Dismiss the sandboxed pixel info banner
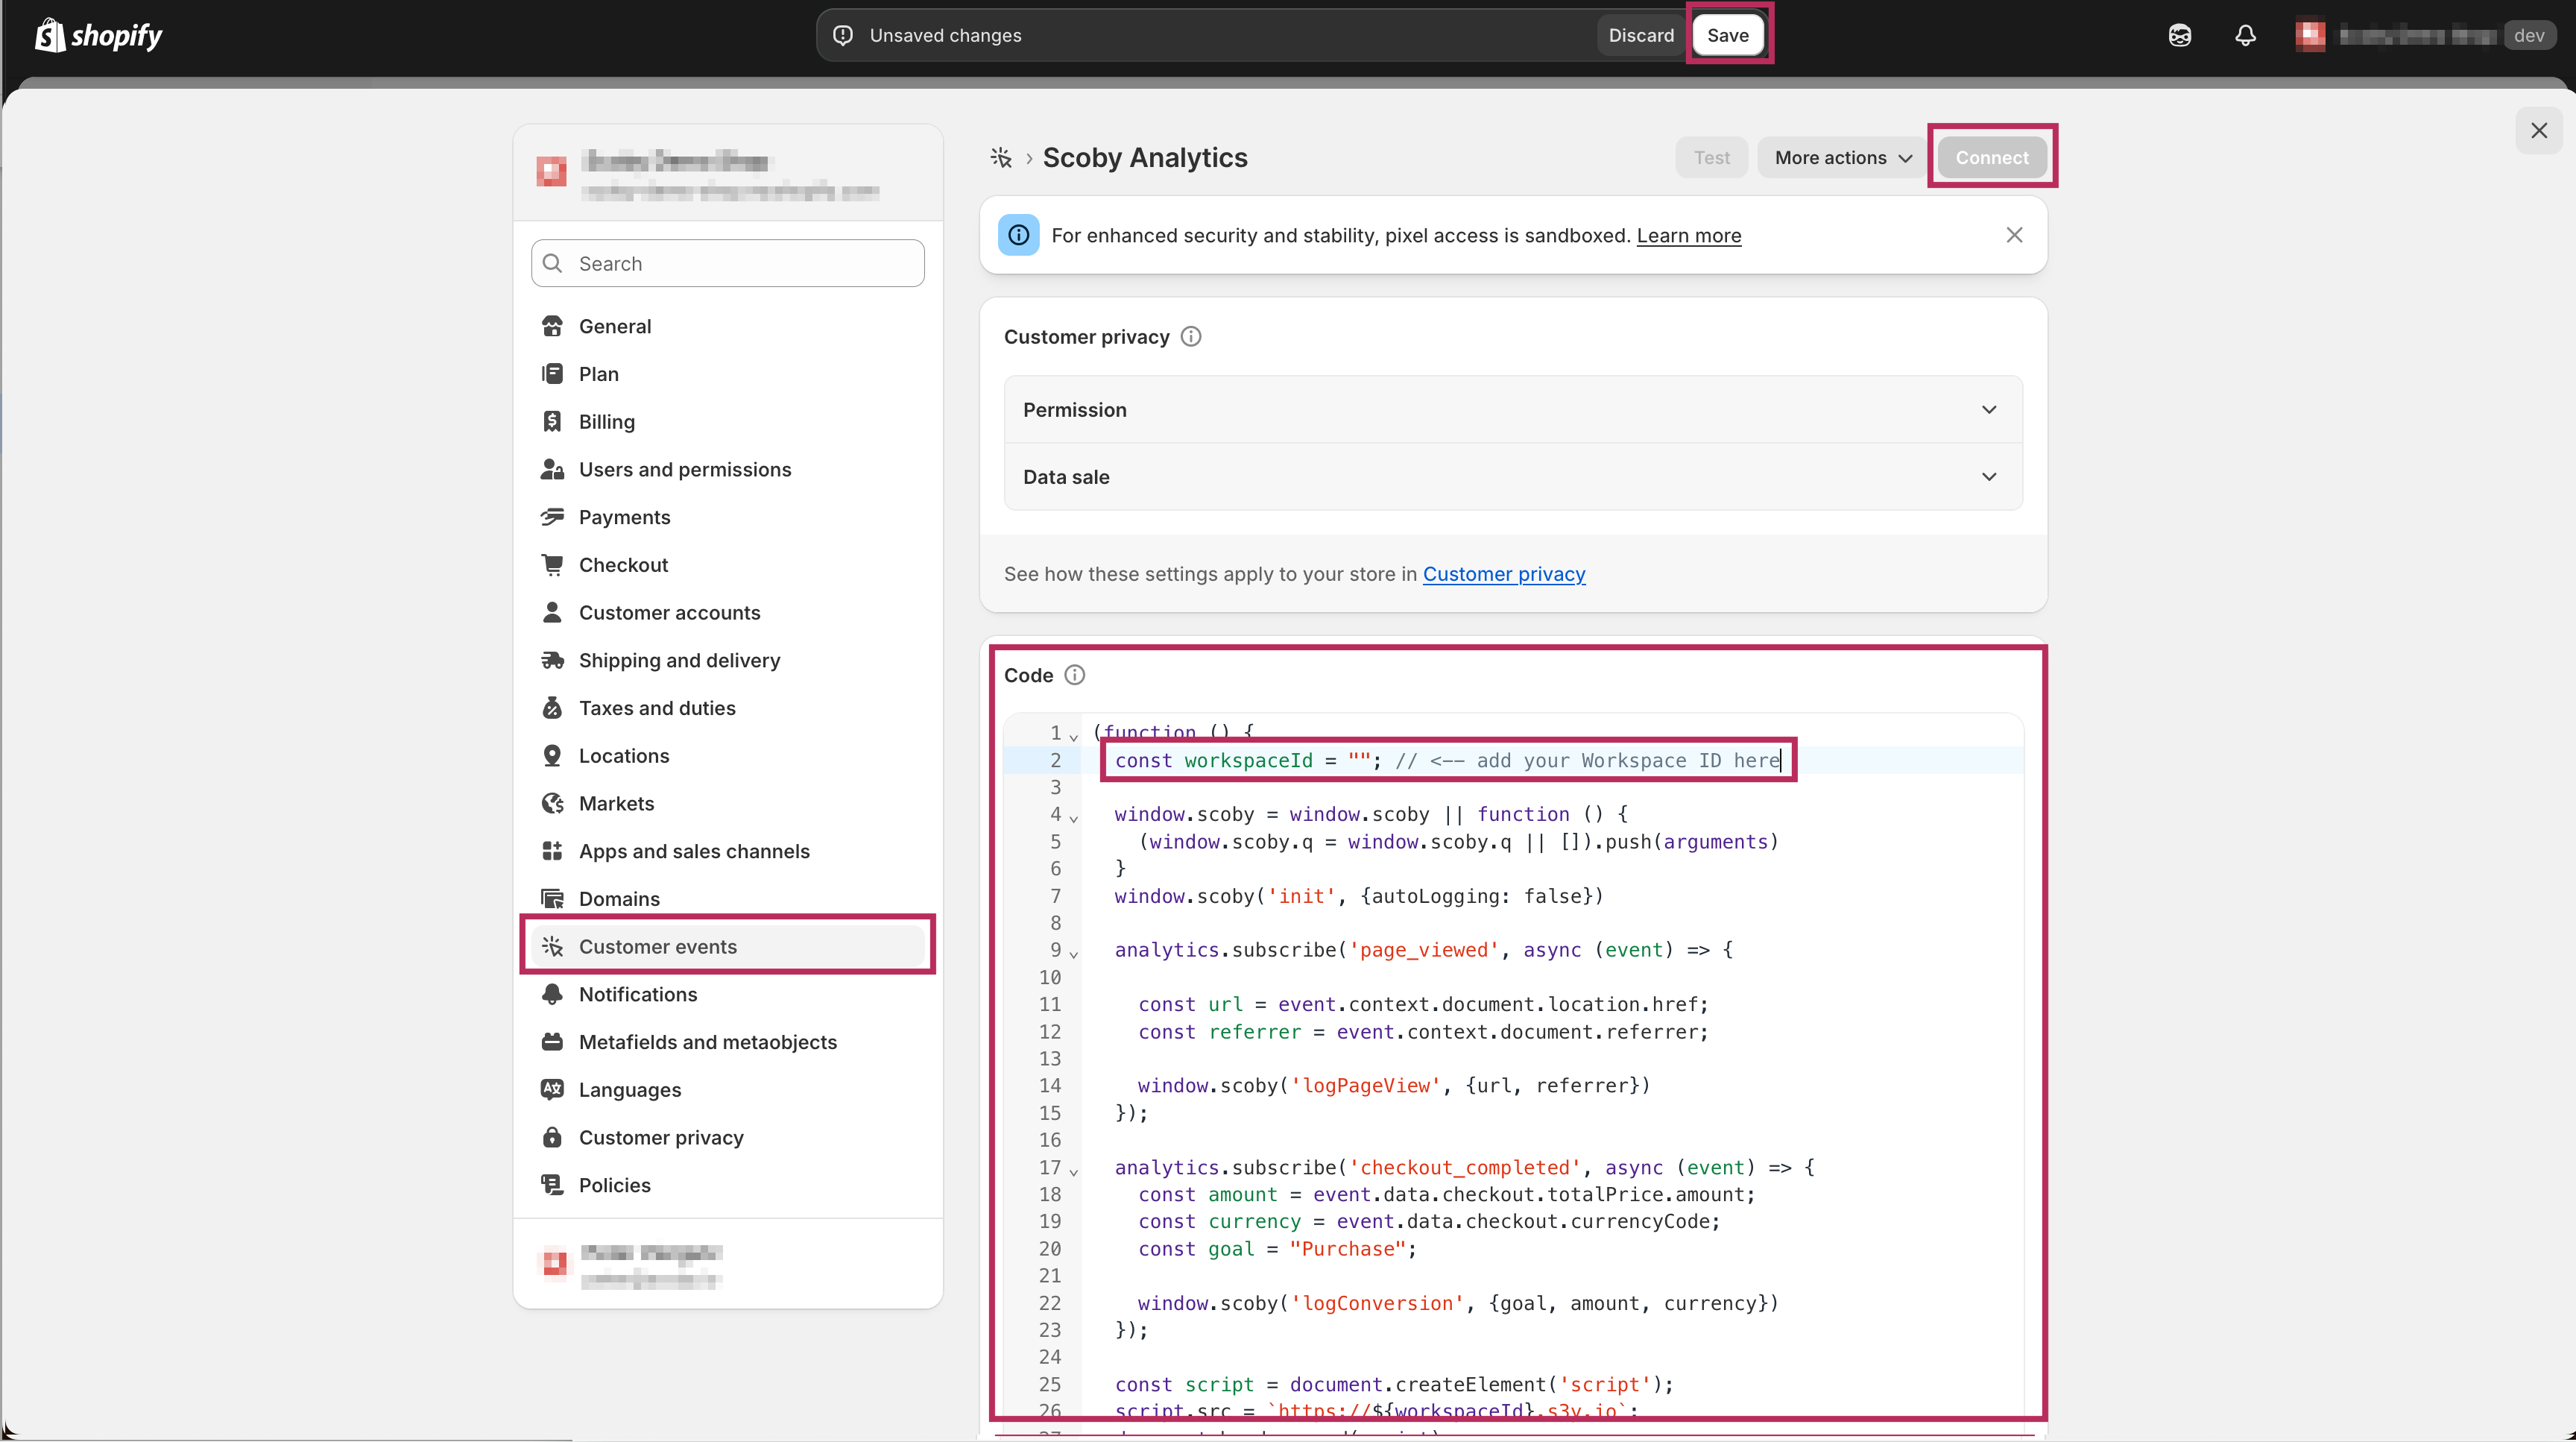Viewport: 2576px width, 1442px height. coord(2014,235)
